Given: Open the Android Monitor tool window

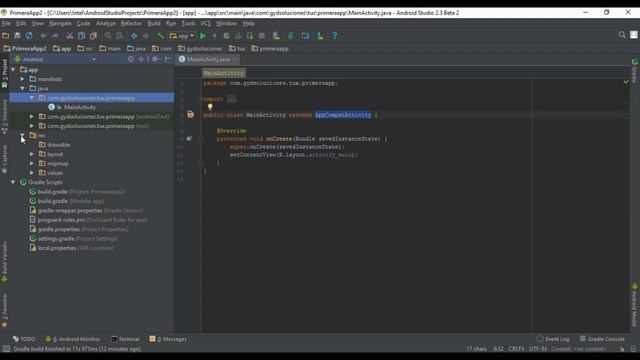Looking at the screenshot, I should (x=73, y=339).
